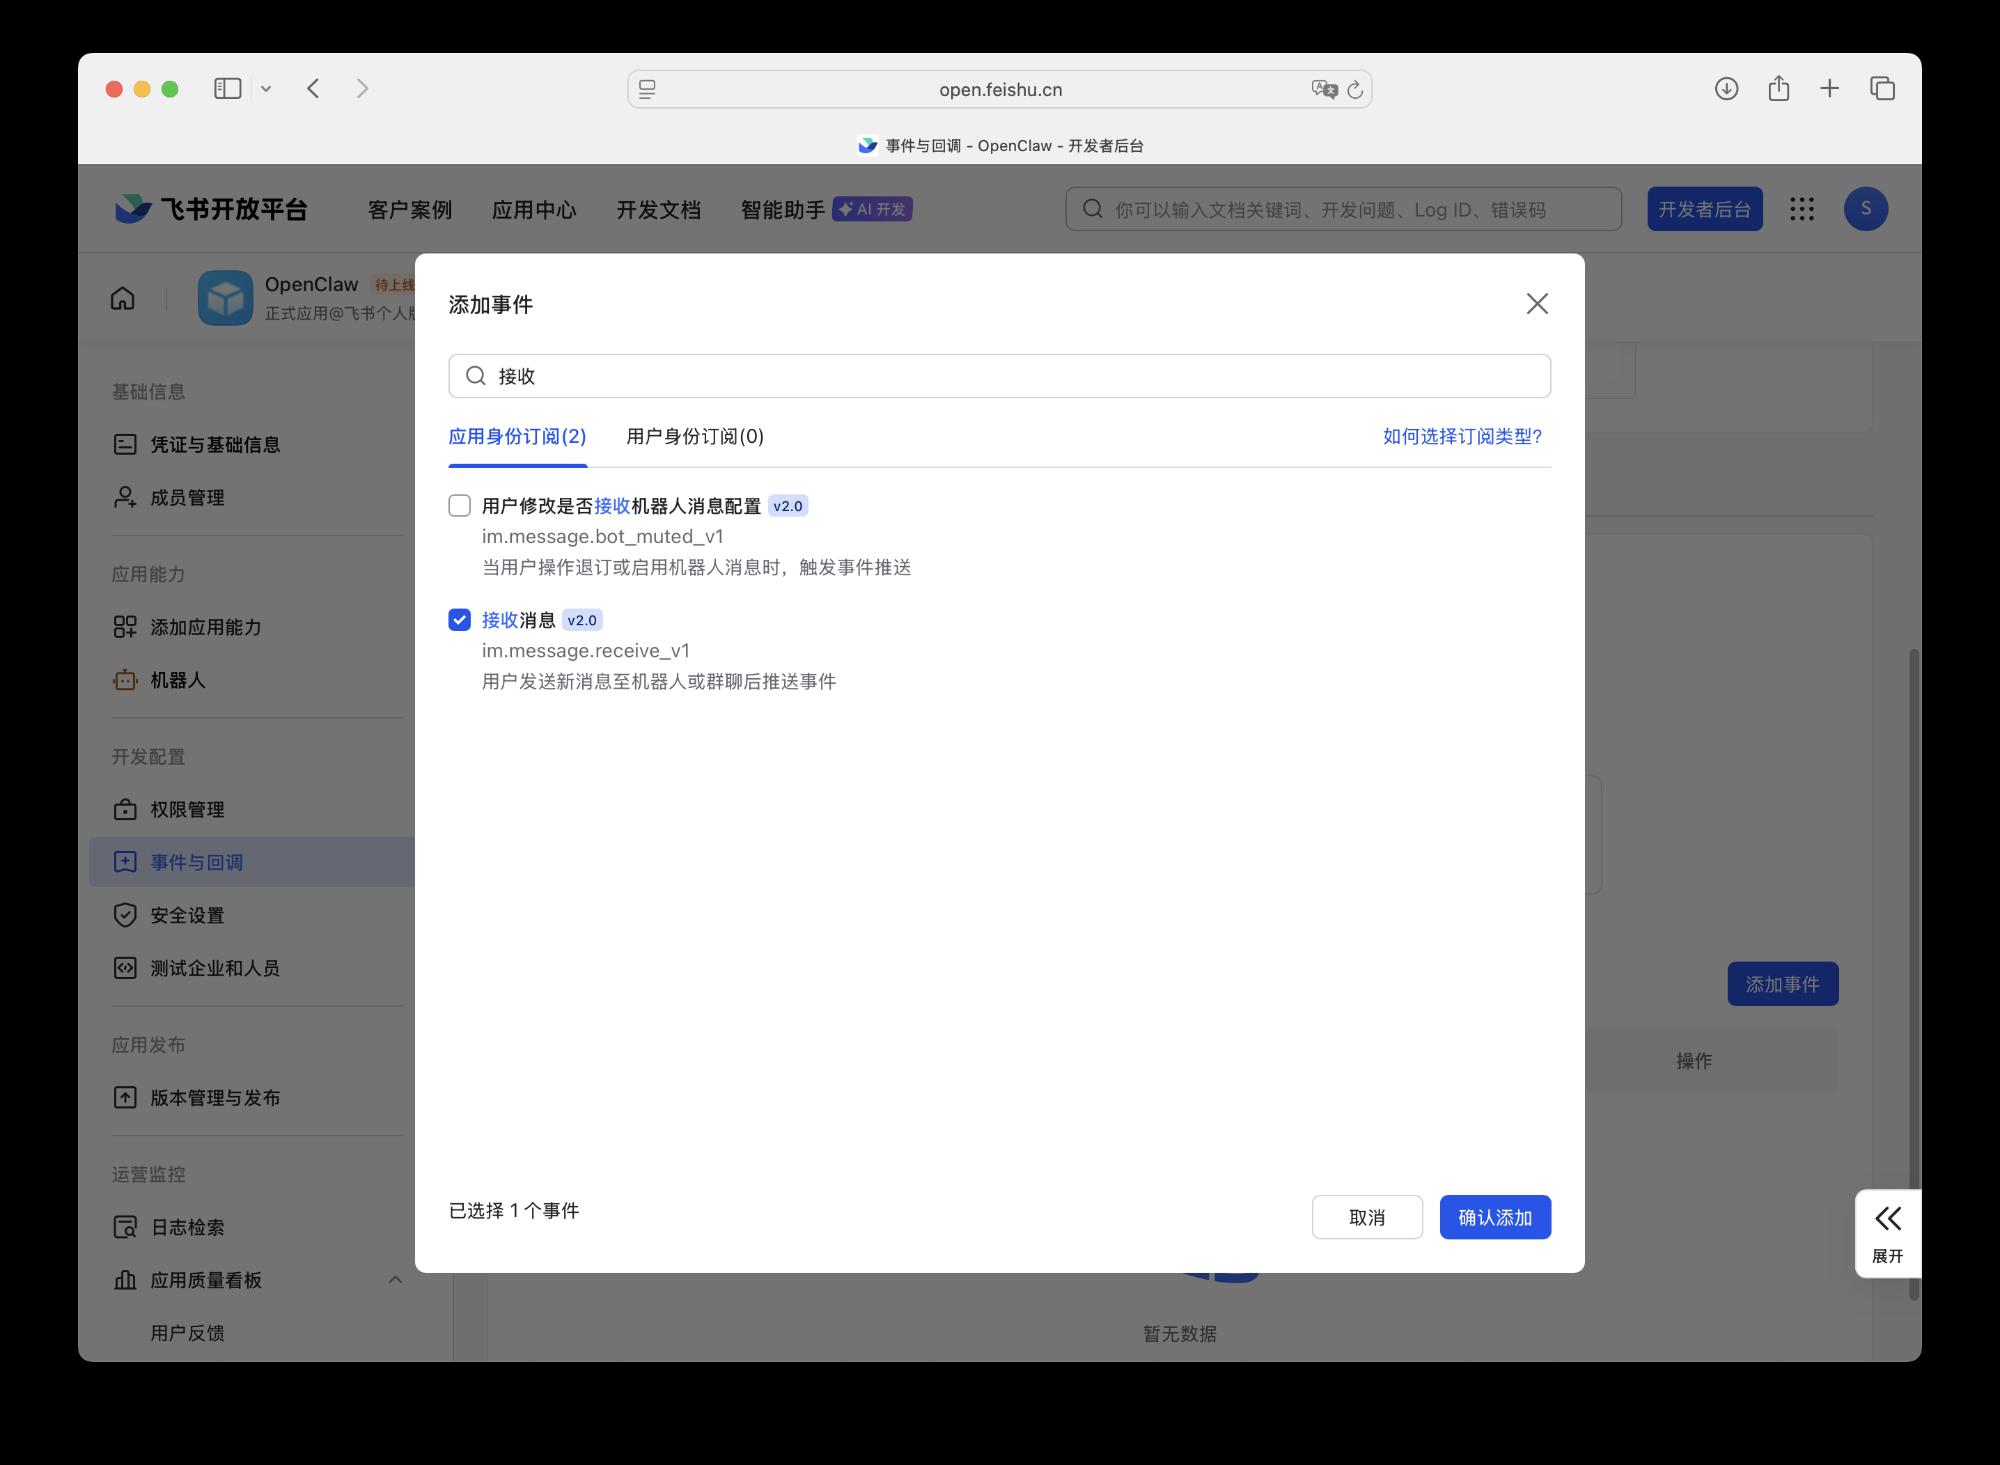
Task: Switch to 用户身份订阅(0) tab
Action: (x=695, y=436)
